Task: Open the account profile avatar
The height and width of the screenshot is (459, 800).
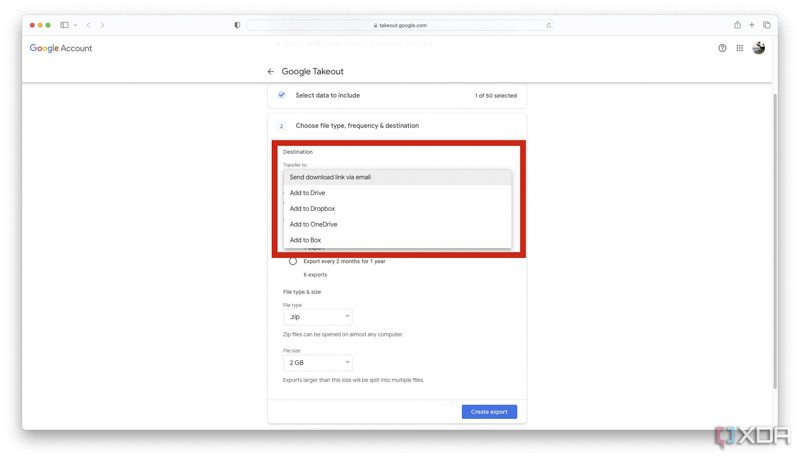Action: tap(759, 48)
